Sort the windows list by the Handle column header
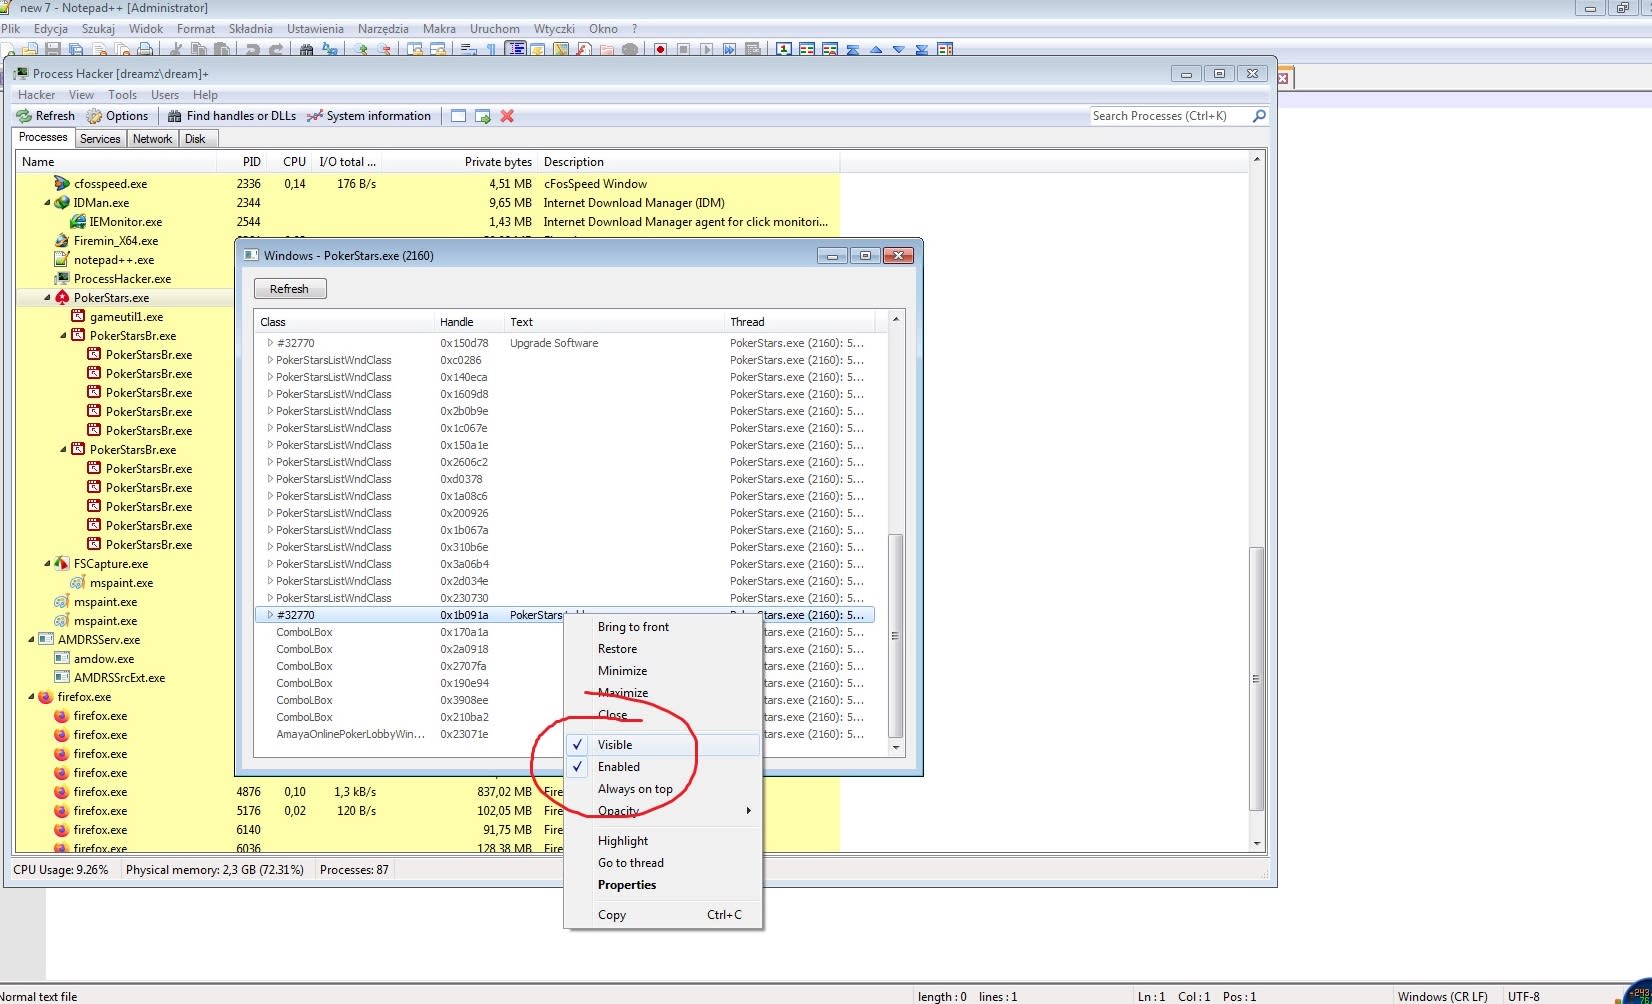This screenshot has height=1004, width=1652. (x=469, y=322)
